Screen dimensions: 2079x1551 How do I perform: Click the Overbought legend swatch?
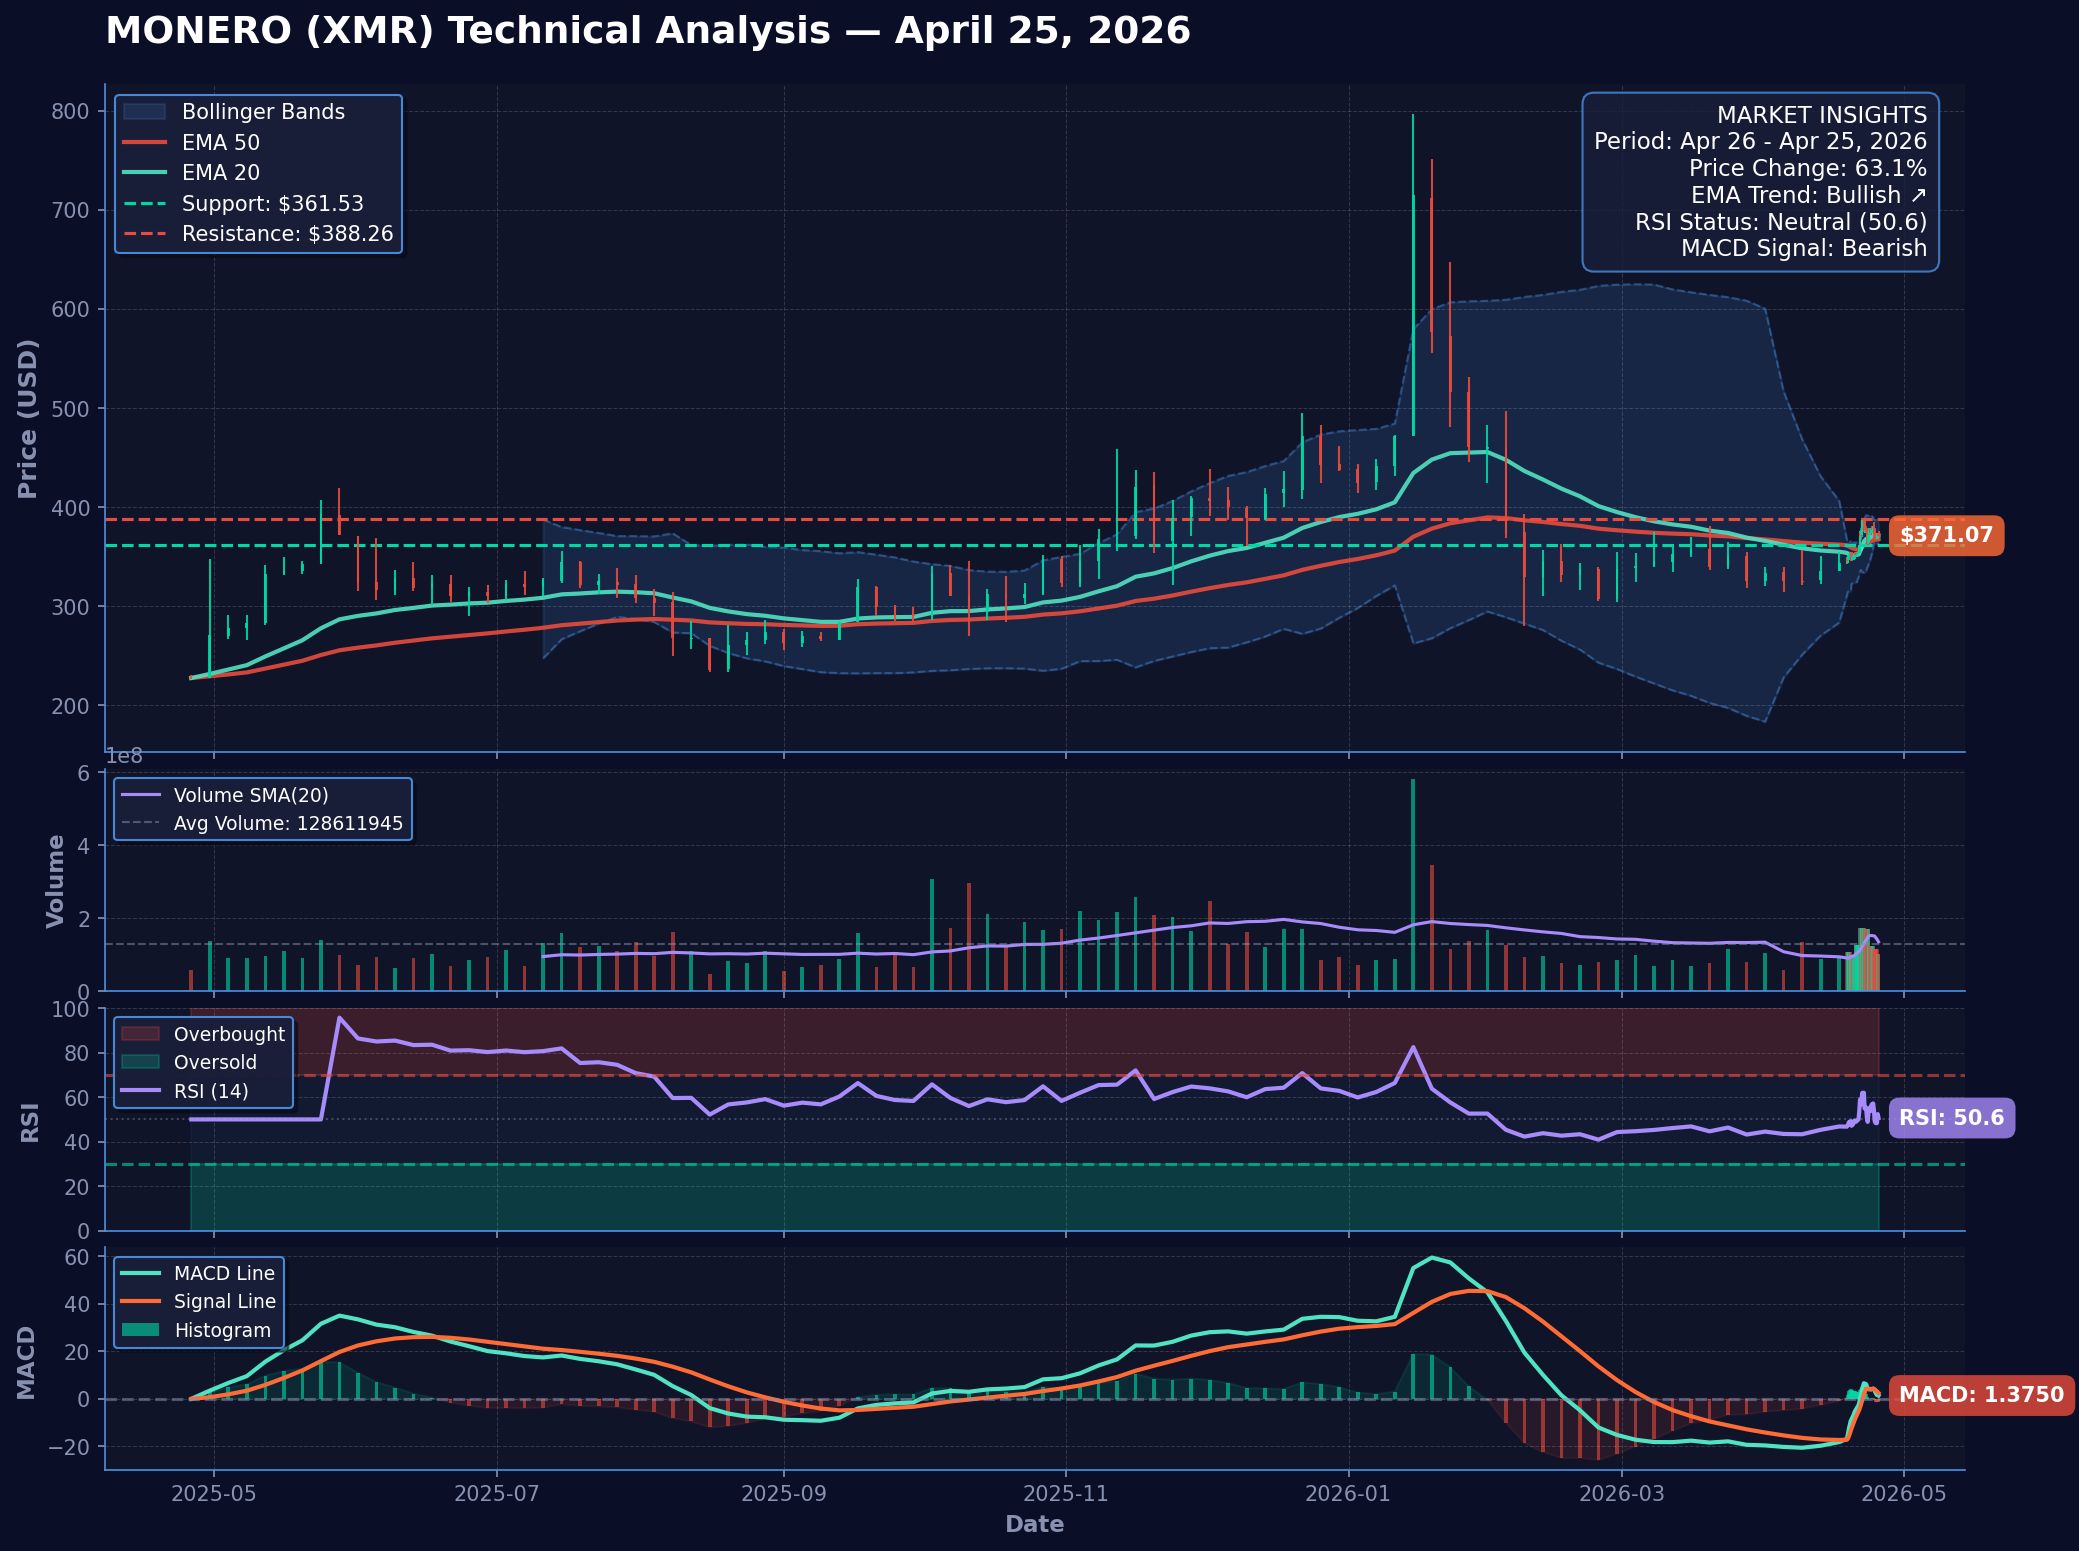(x=140, y=1035)
